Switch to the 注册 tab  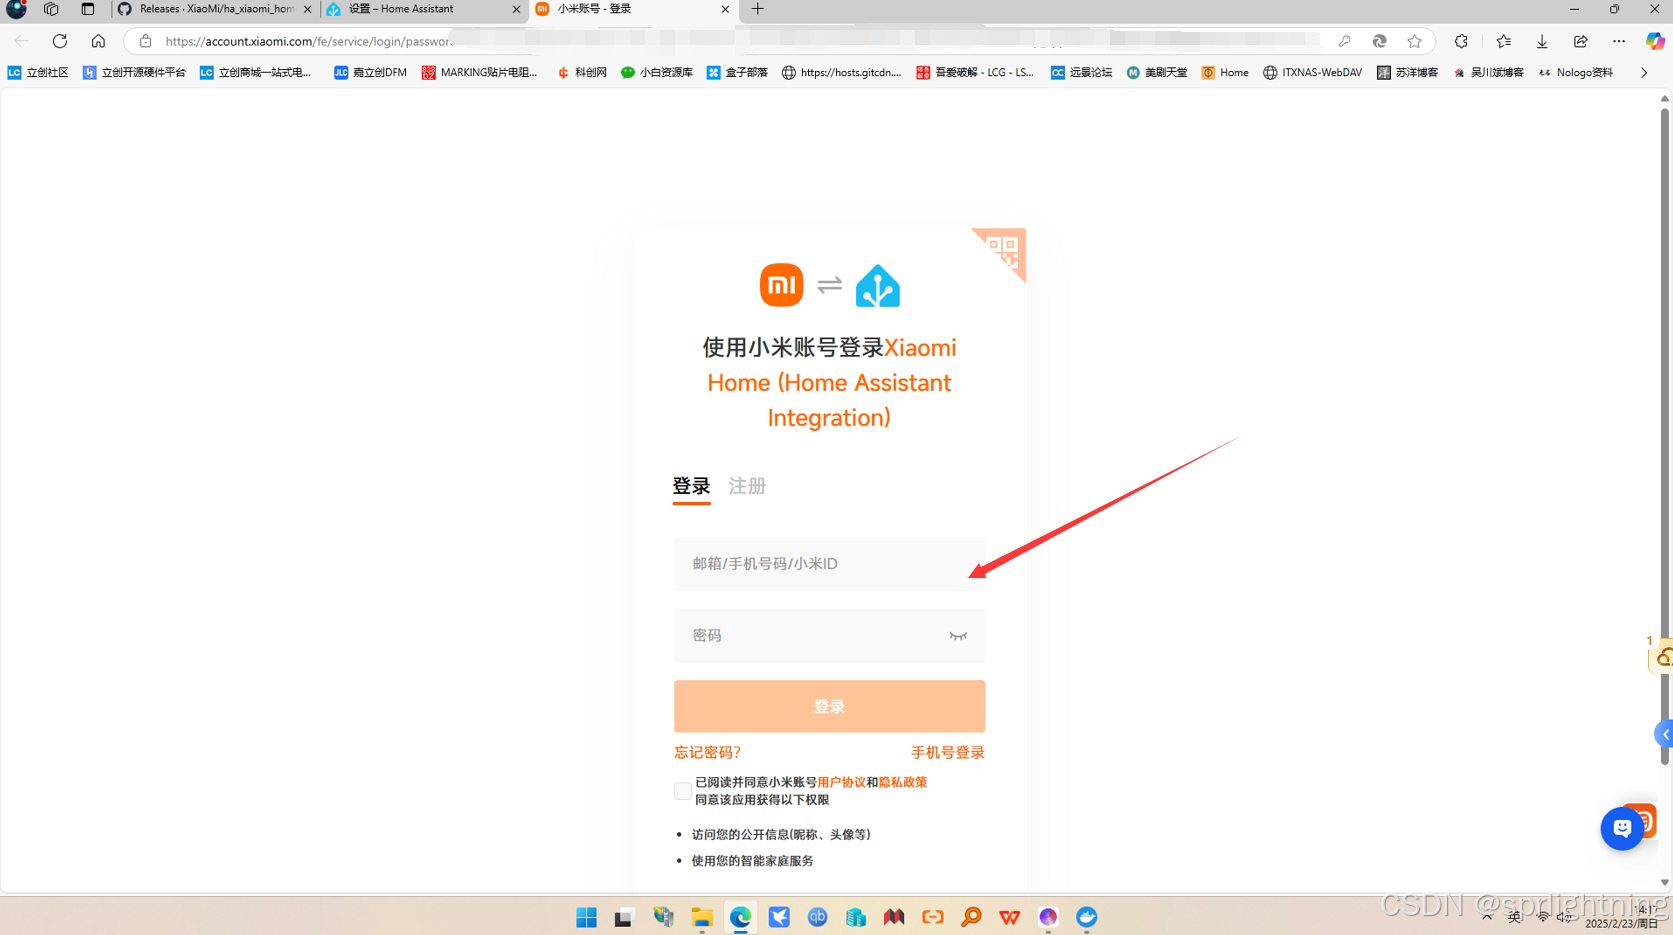click(x=747, y=486)
